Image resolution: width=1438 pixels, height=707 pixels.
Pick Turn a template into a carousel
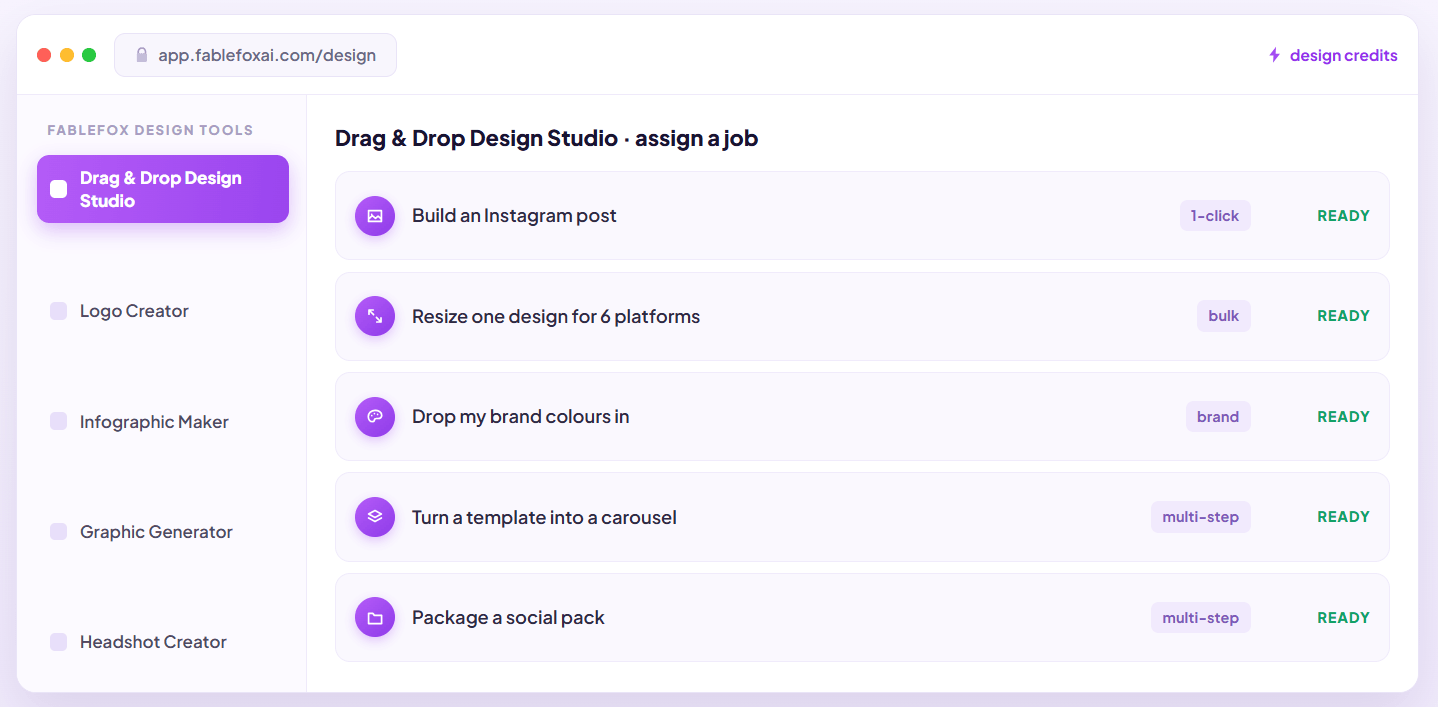862,517
